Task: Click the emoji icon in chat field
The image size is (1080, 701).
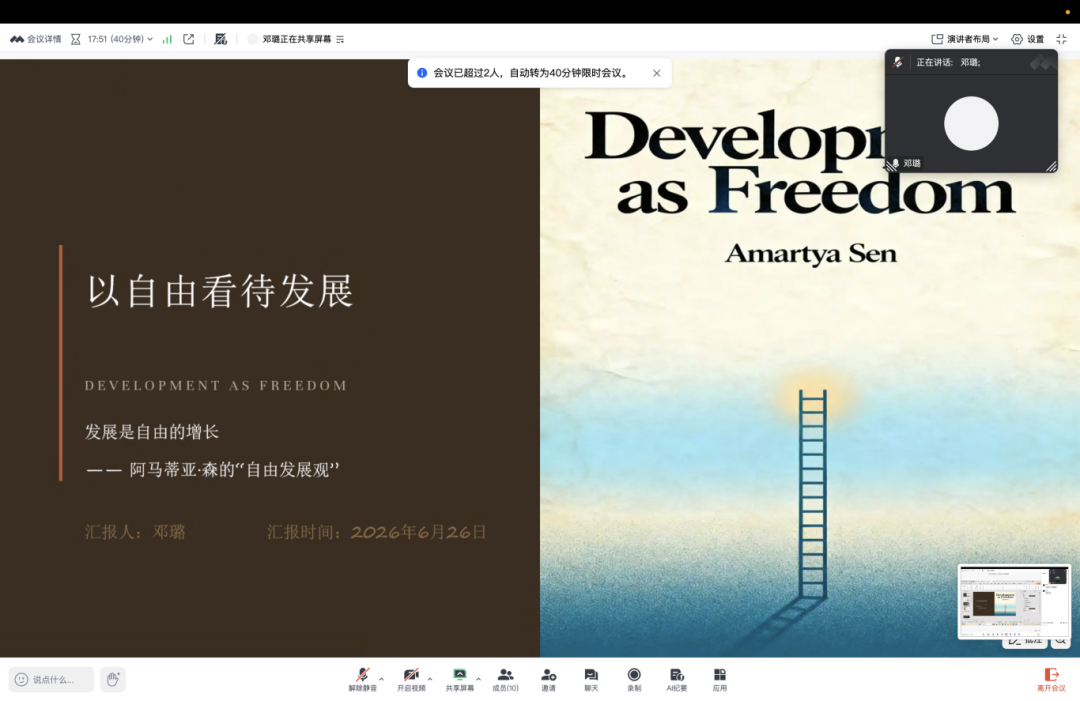Action: [x=21, y=680]
